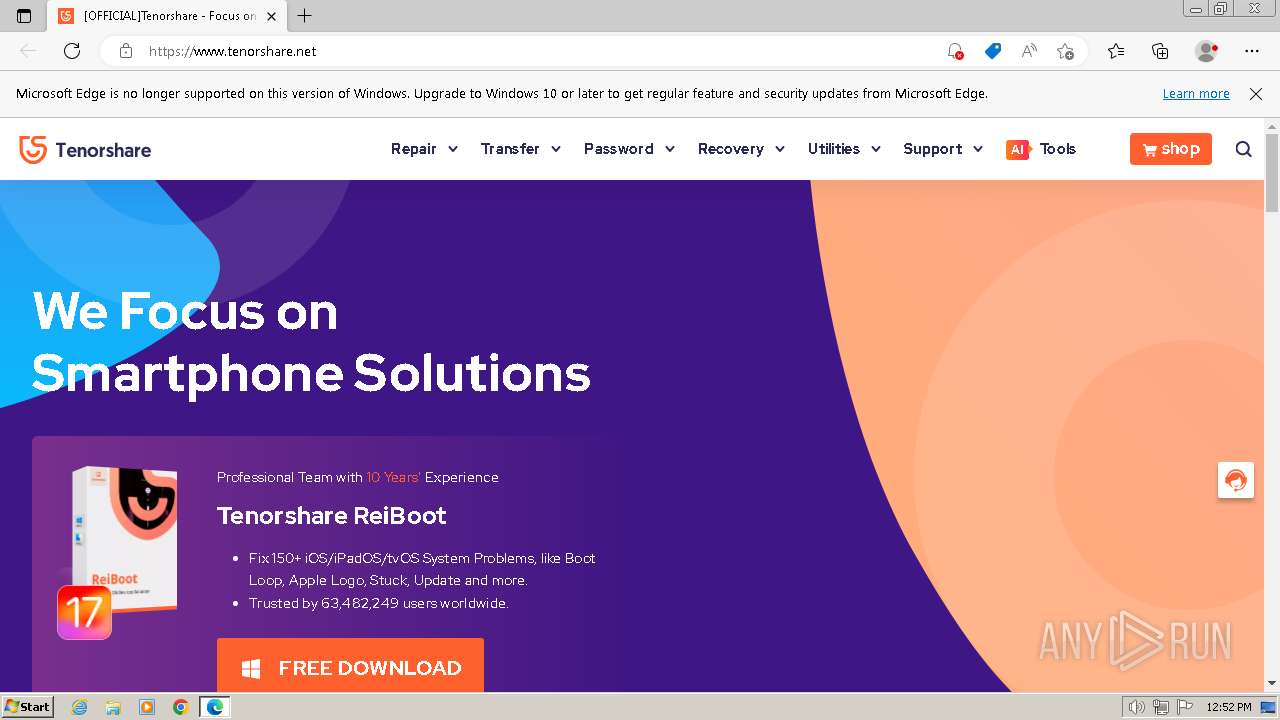
Task: Open the Windows Start menu
Action: tap(27, 707)
